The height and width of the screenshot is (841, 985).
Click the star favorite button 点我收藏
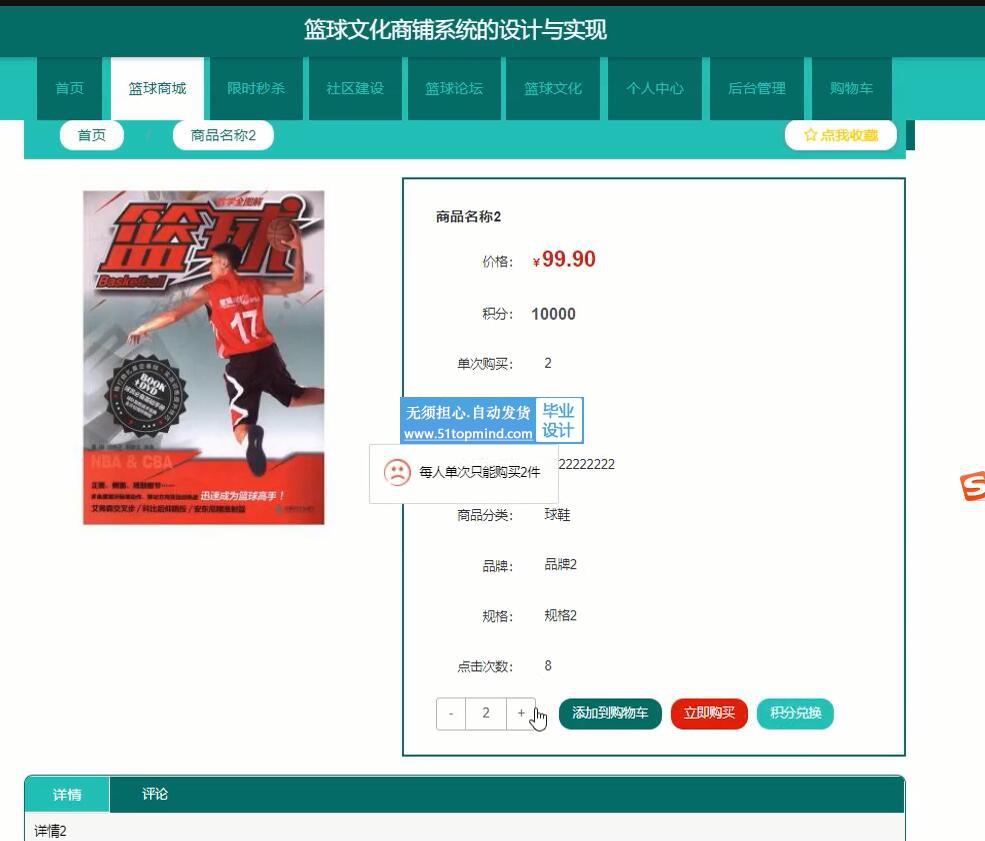(x=840, y=135)
